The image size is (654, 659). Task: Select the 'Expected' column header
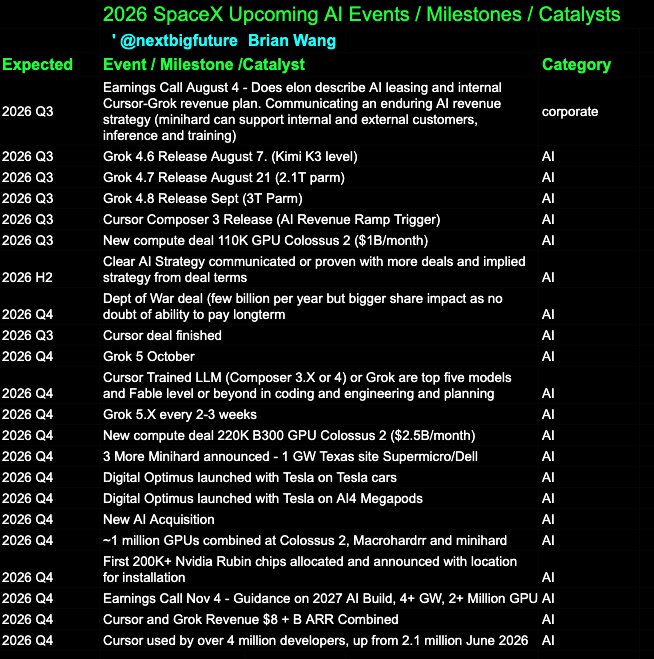[37, 65]
